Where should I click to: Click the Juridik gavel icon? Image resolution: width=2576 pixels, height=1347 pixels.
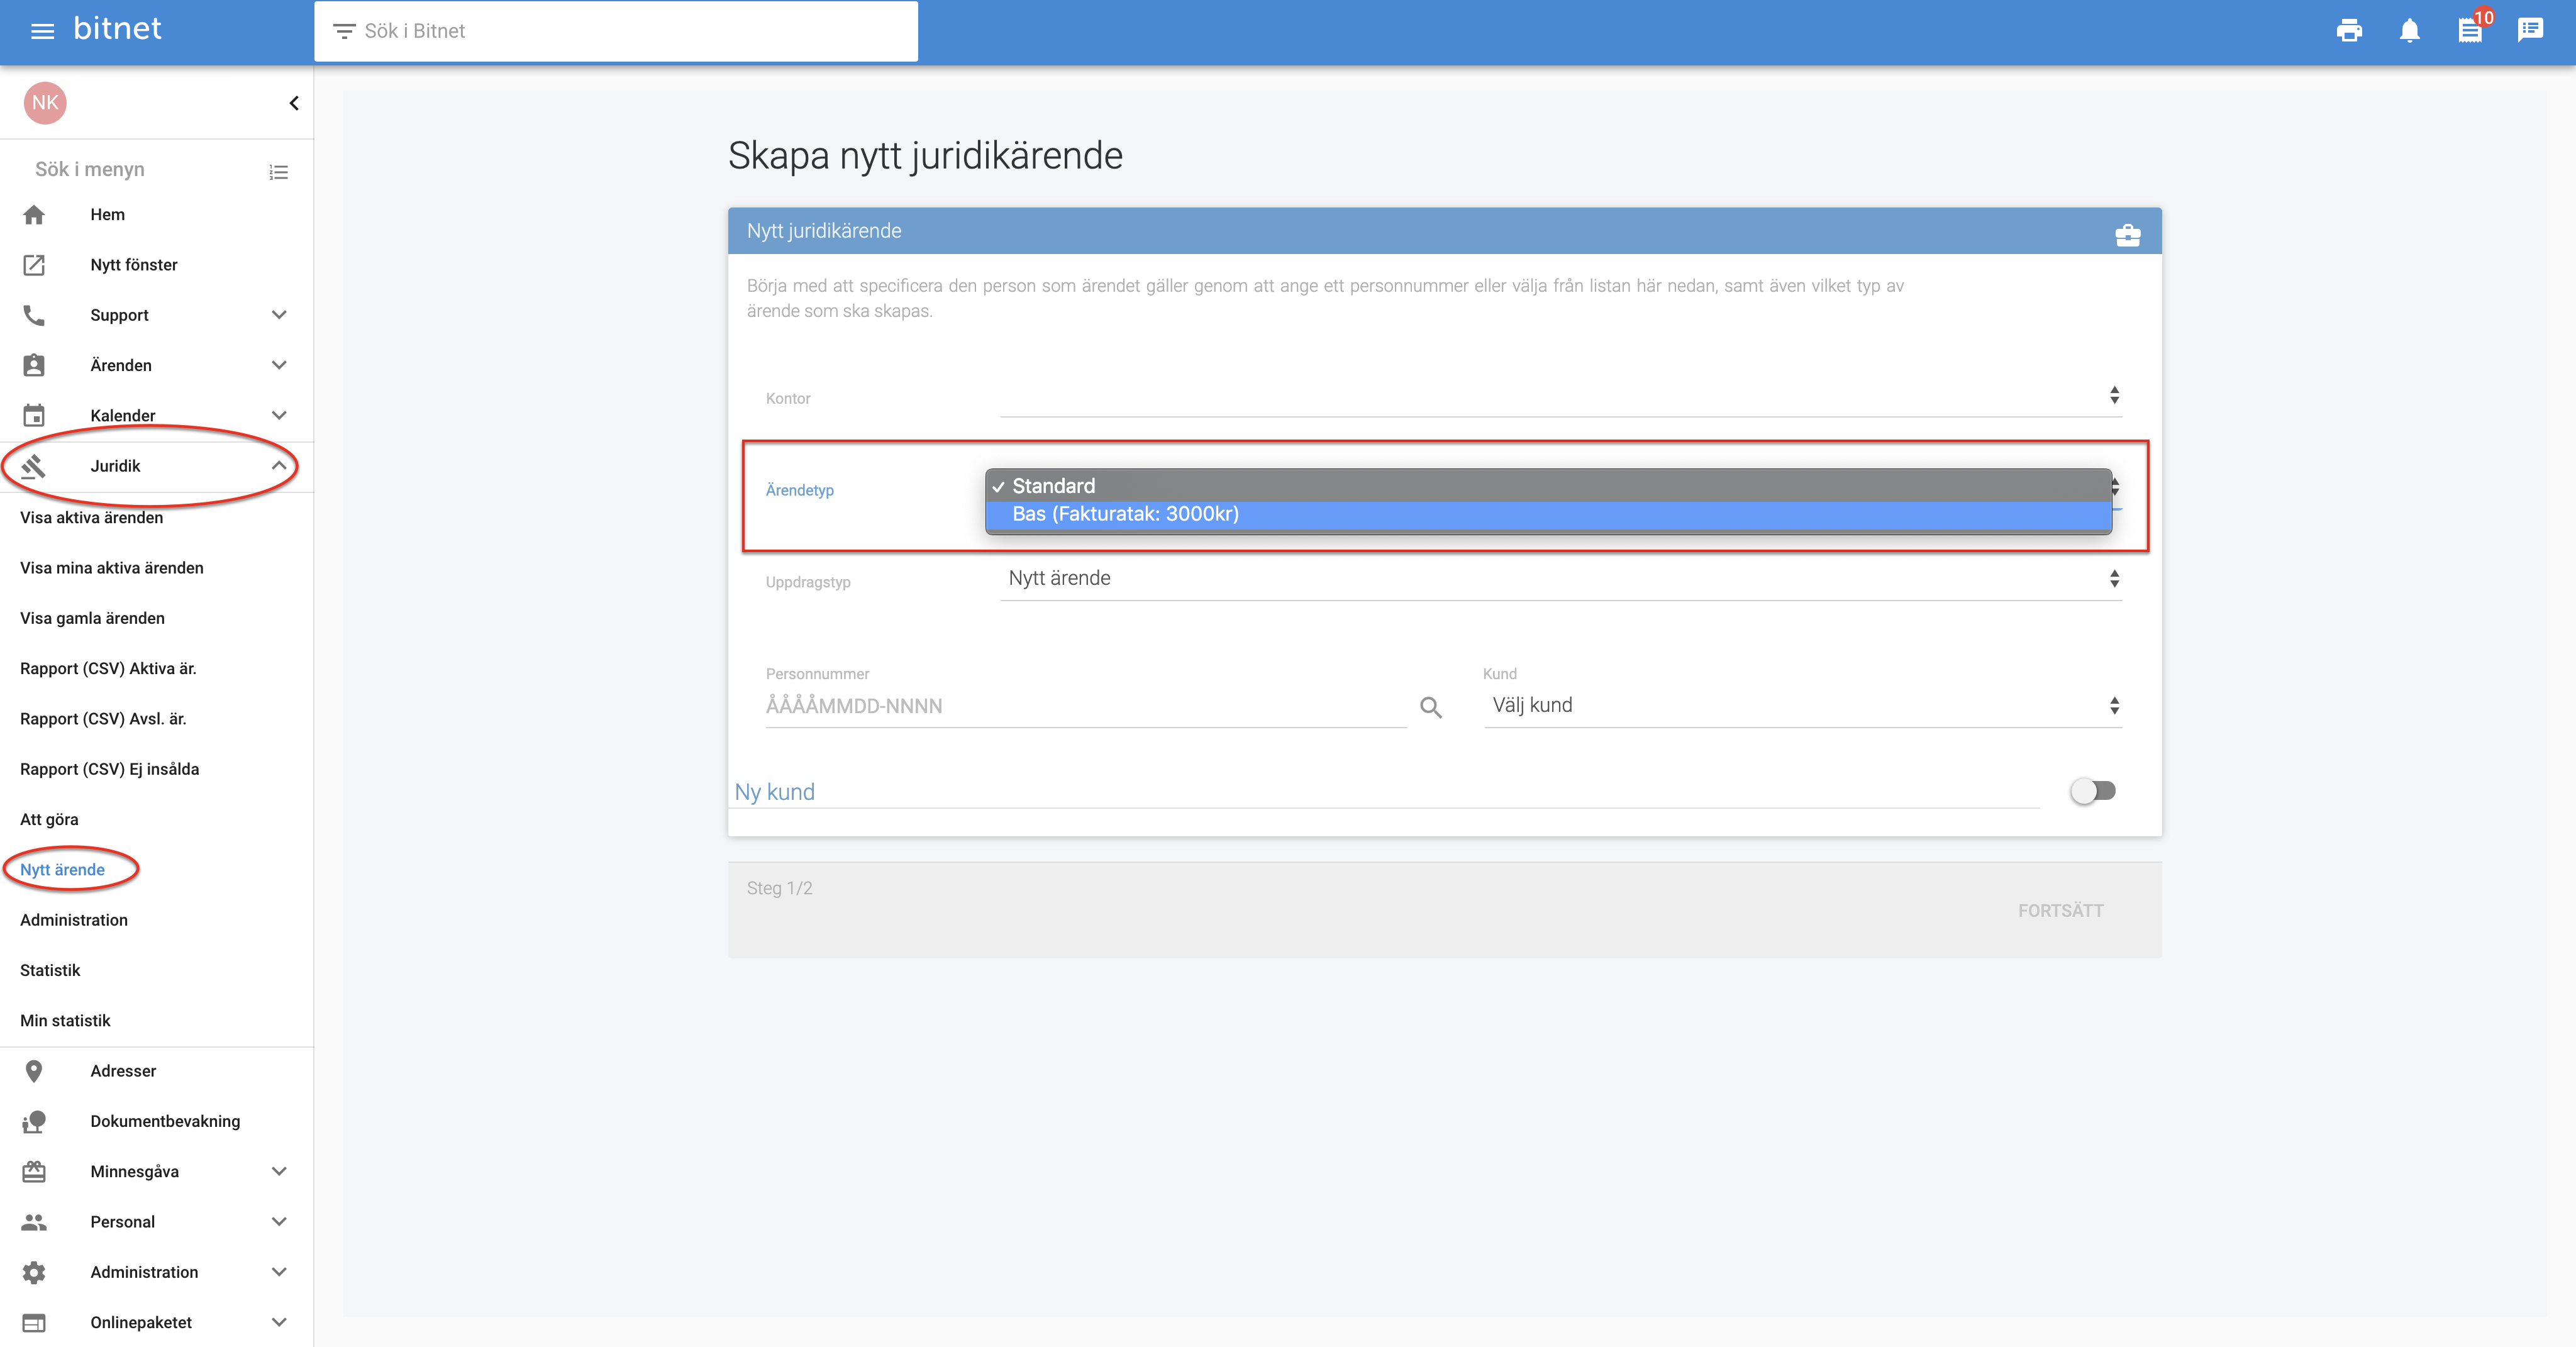pos(34,466)
